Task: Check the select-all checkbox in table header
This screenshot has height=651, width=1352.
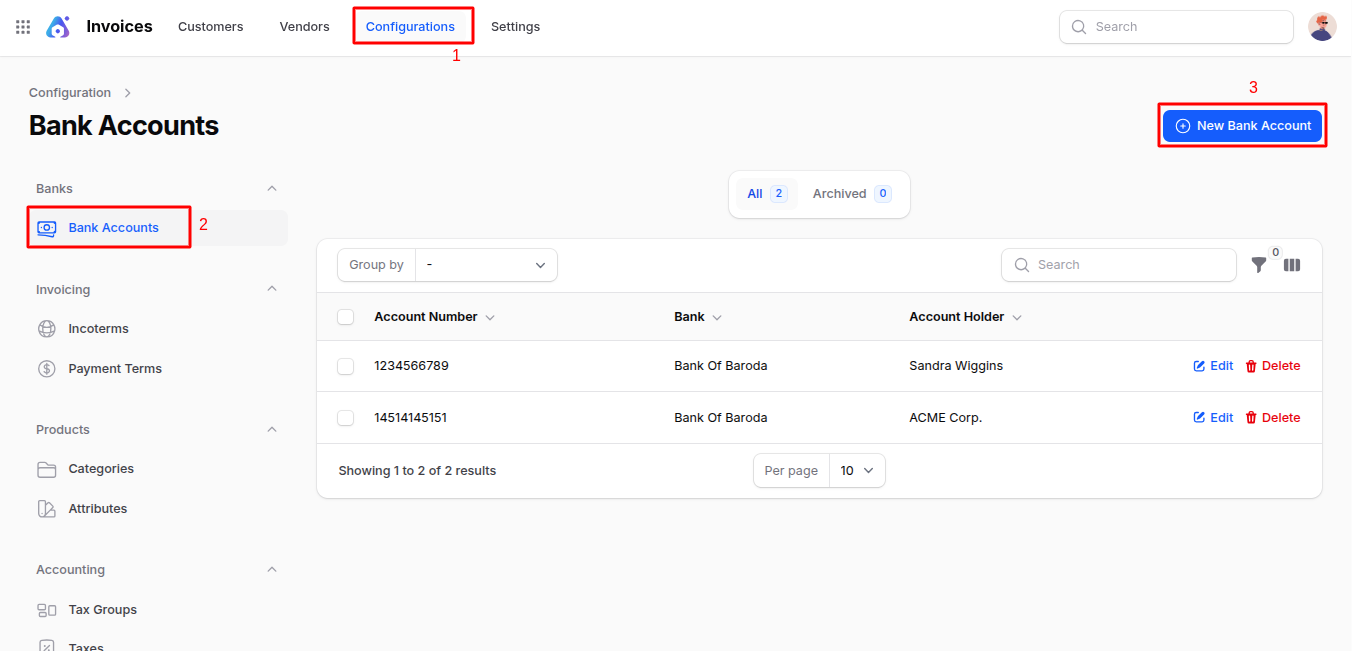Action: pos(345,316)
